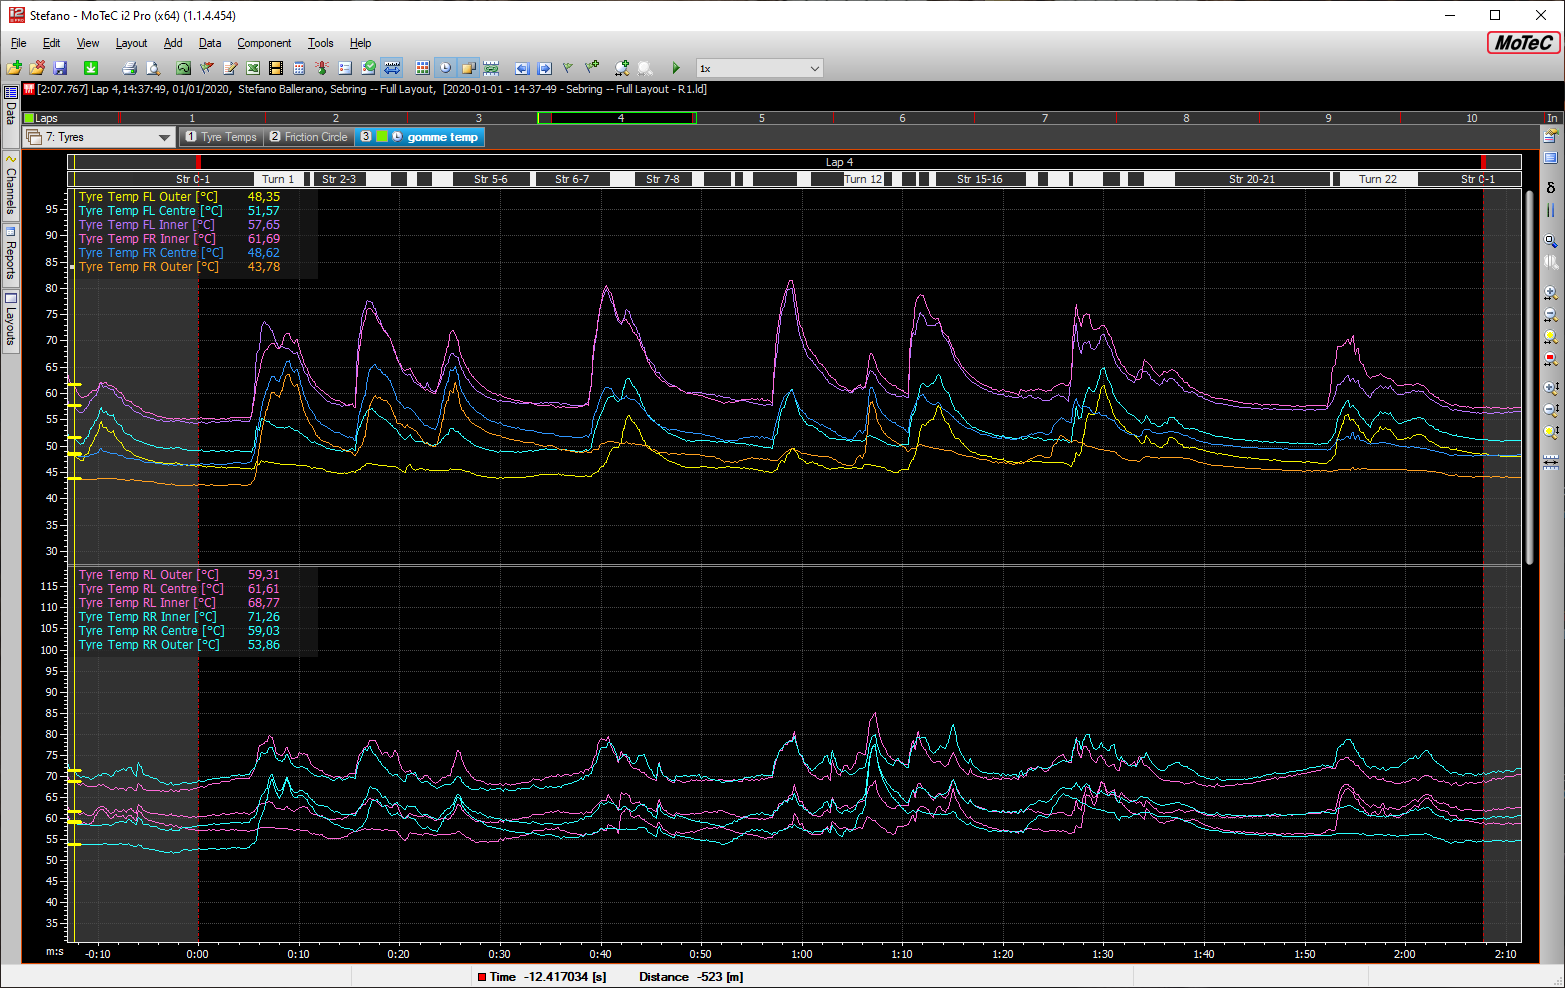This screenshot has height=988, width=1565.
Task: Open the Channels side panel tab
Action: pyautogui.click(x=11, y=185)
